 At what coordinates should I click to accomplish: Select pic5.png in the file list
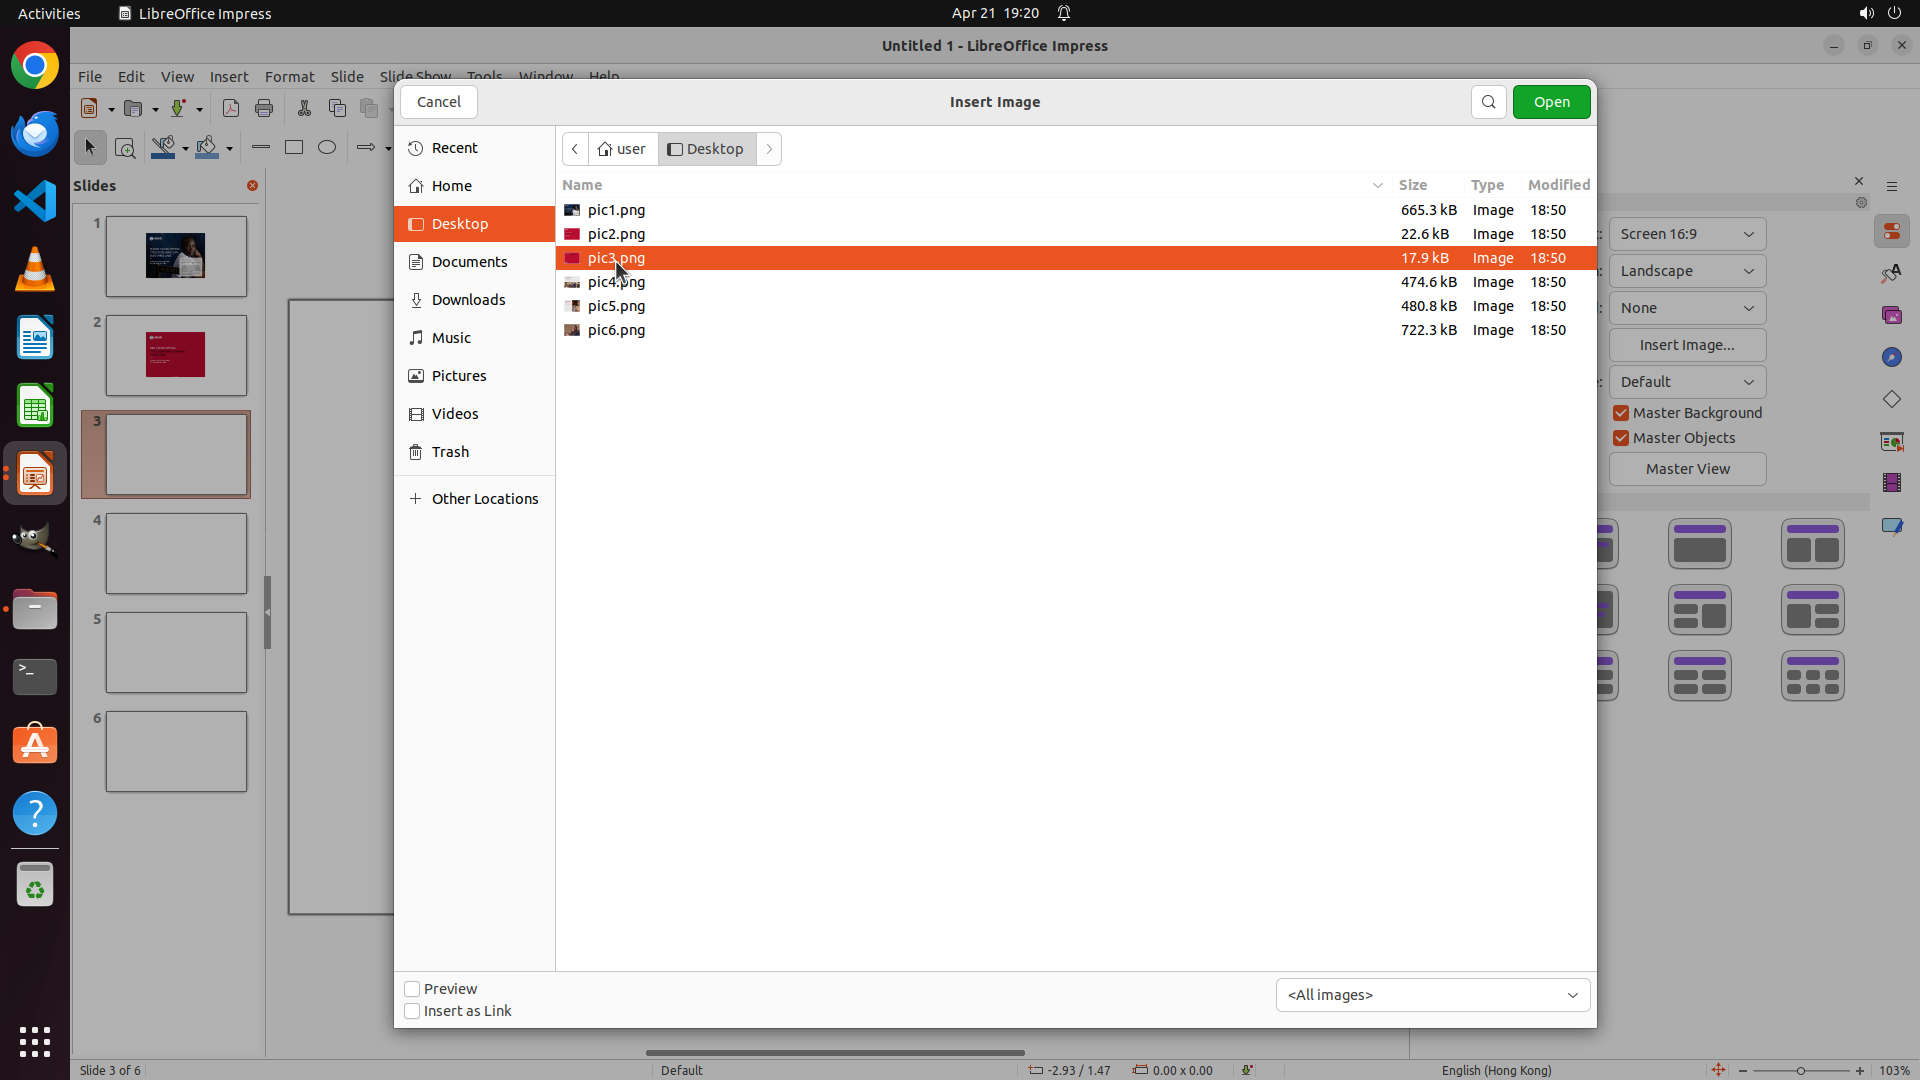[616, 306]
